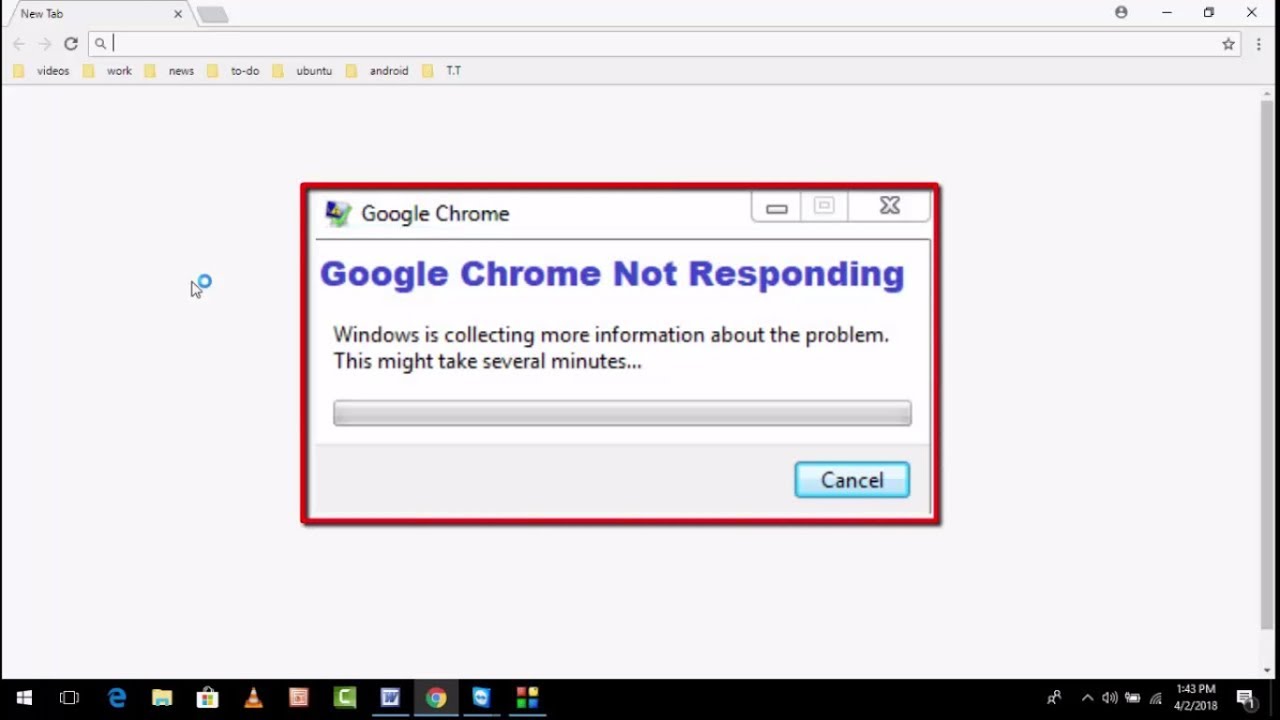The height and width of the screenshot is (720, 1280).
Task: Click the Chrome forward arrow
Action: coord(45,44)
